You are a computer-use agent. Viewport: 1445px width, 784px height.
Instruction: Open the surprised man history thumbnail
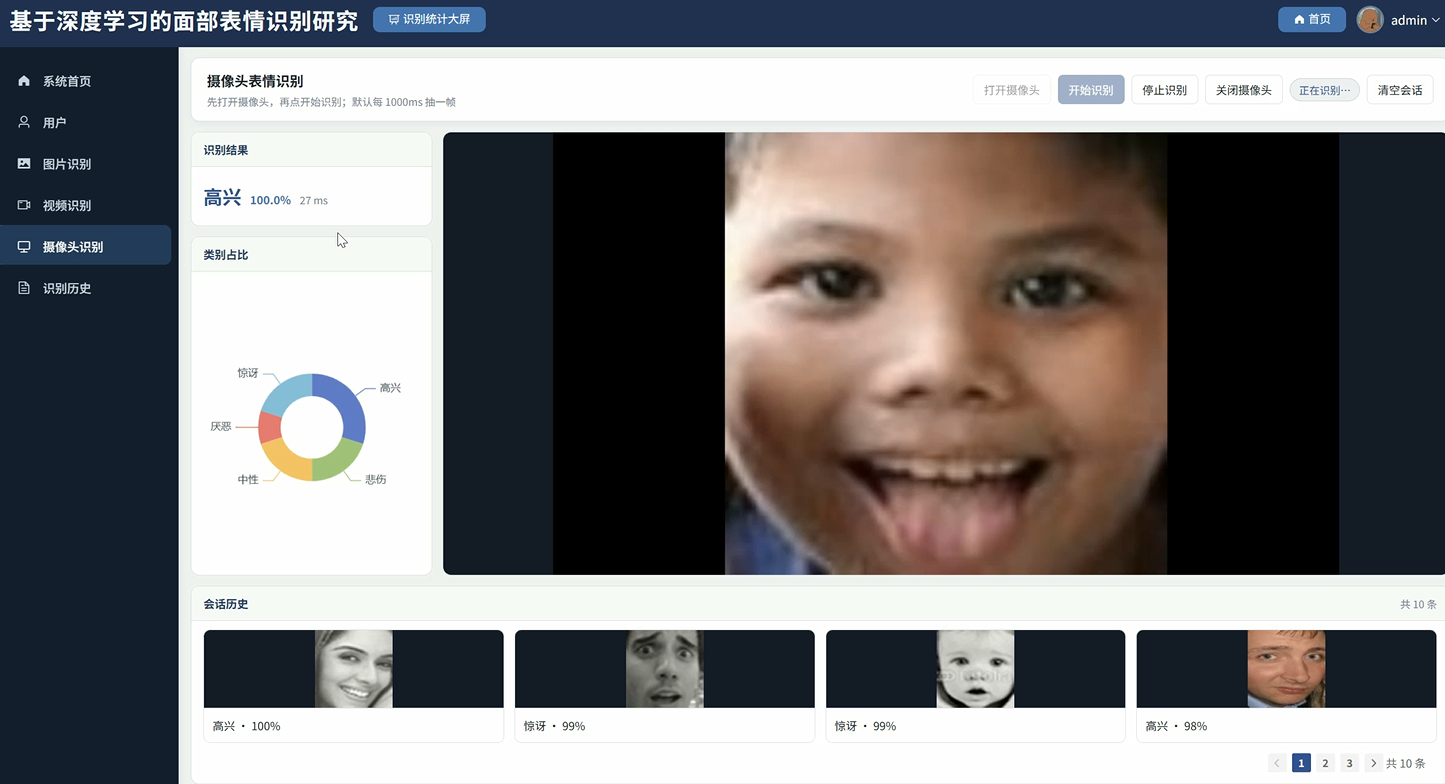pyautogui.click(x=665, y=669)
